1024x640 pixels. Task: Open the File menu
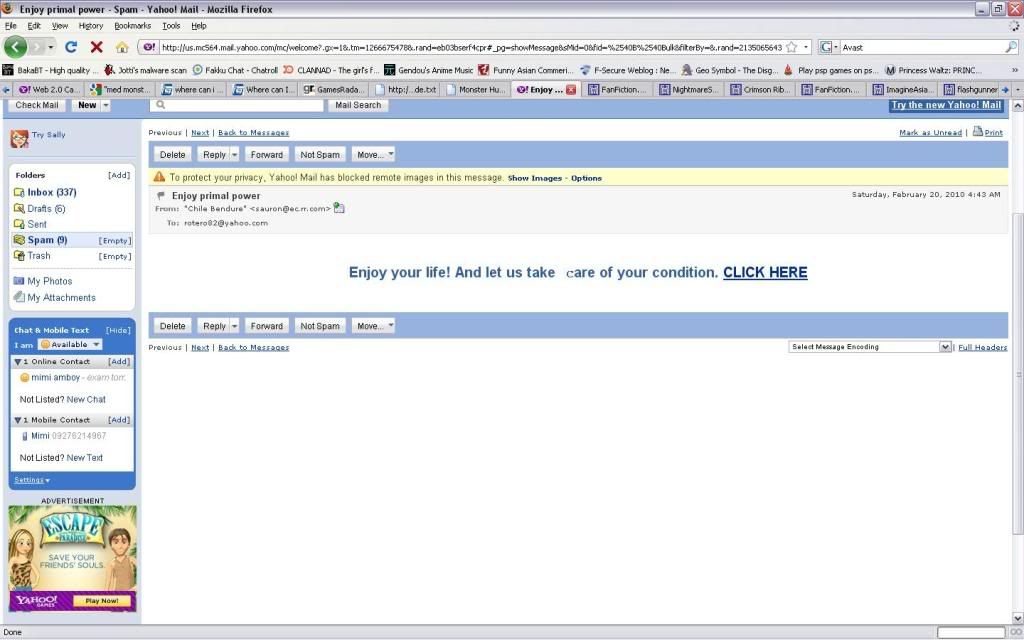pyautogui.click(x=10, y=26)
